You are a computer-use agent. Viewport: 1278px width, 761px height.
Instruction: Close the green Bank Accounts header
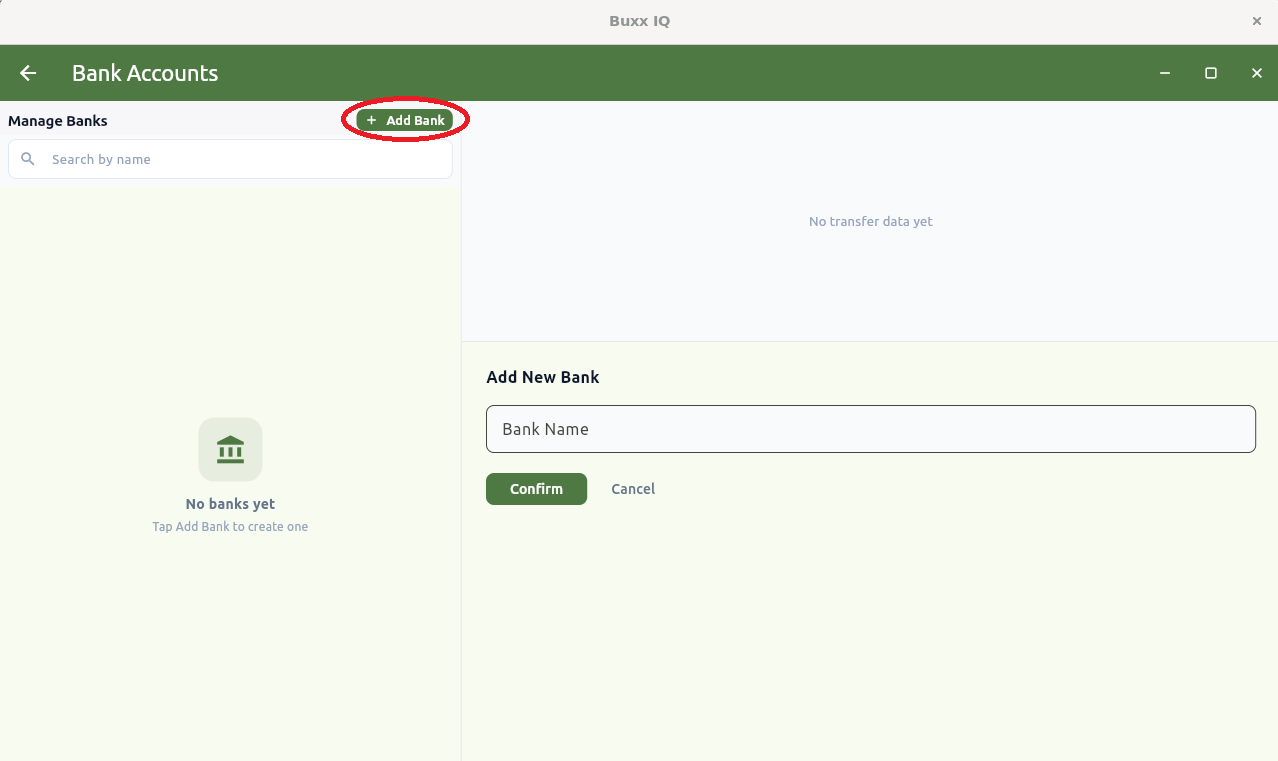(1257, 73)
